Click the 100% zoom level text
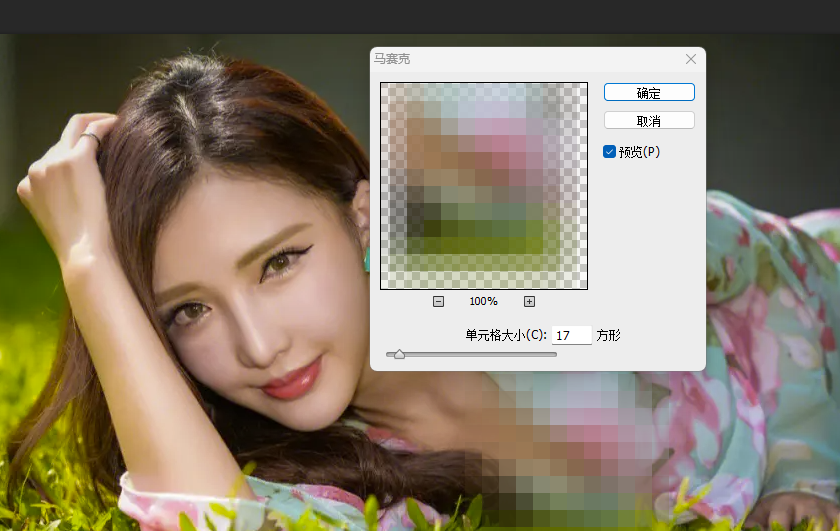The width and height of the screenshot is (840, 531). pos(483,302)
